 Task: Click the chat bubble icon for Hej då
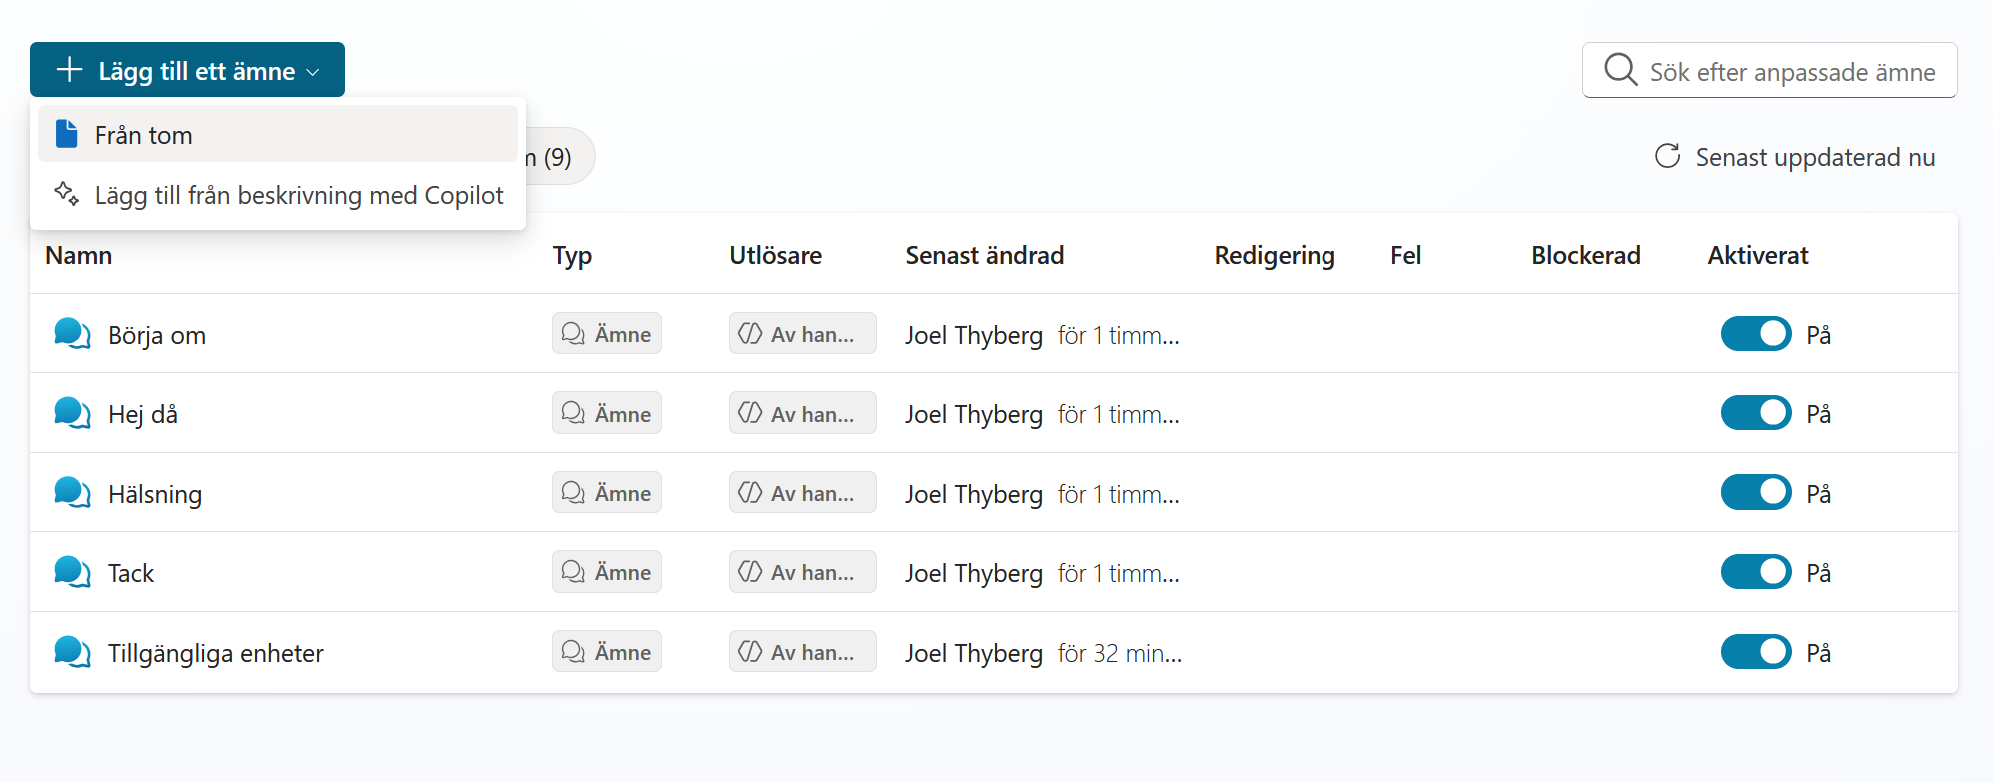(72, 413)
